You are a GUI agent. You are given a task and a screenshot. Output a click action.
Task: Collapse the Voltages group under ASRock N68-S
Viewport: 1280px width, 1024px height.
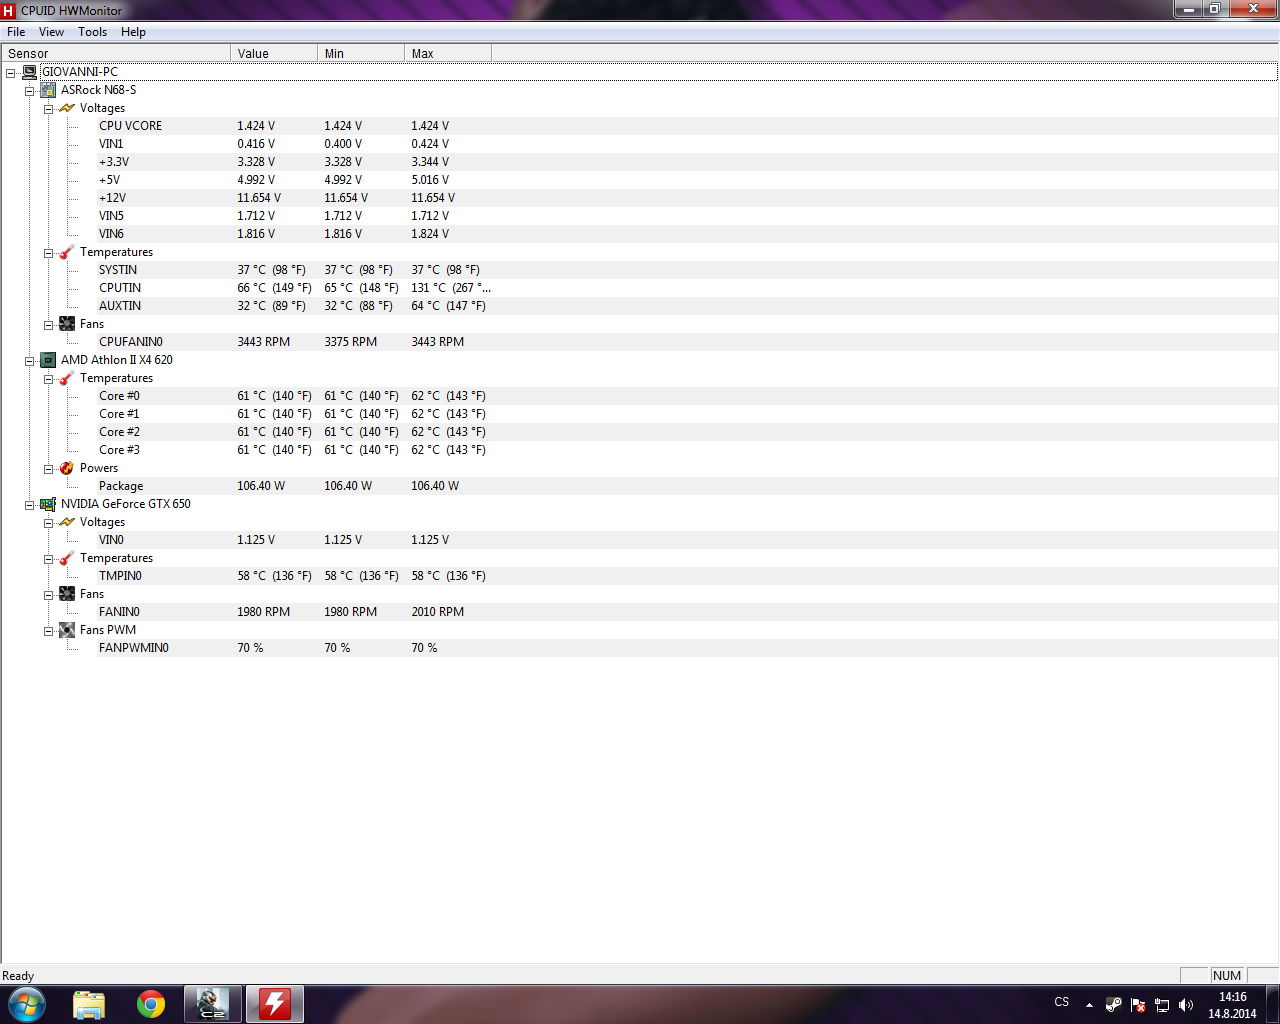point(48,109)
